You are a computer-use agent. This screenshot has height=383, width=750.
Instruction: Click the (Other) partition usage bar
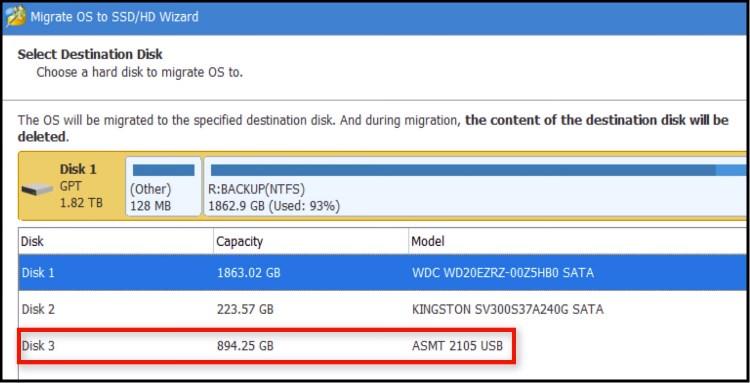click(x=164, y=170)
